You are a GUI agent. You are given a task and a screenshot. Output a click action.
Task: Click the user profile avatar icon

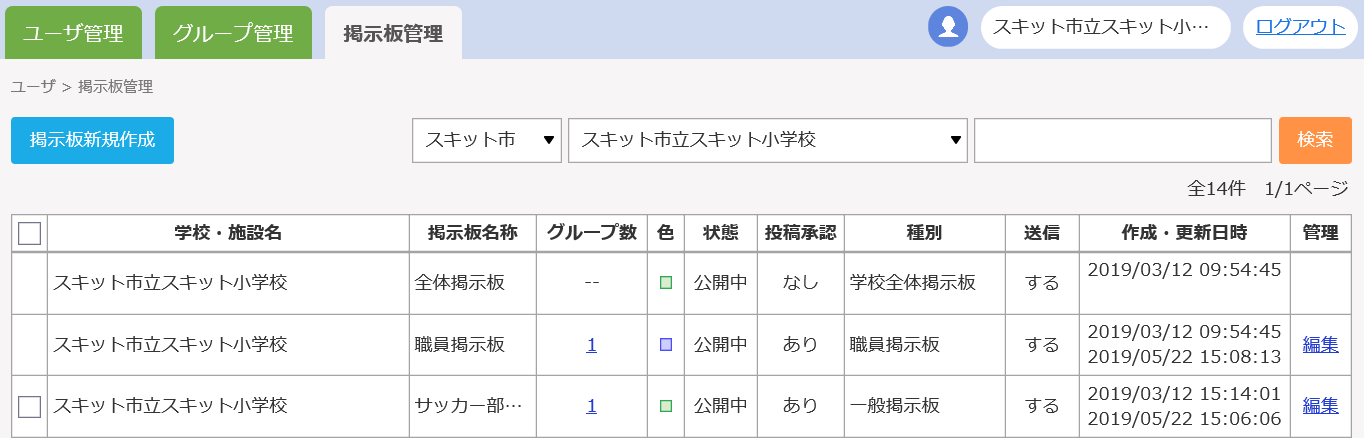click(948, 27)
